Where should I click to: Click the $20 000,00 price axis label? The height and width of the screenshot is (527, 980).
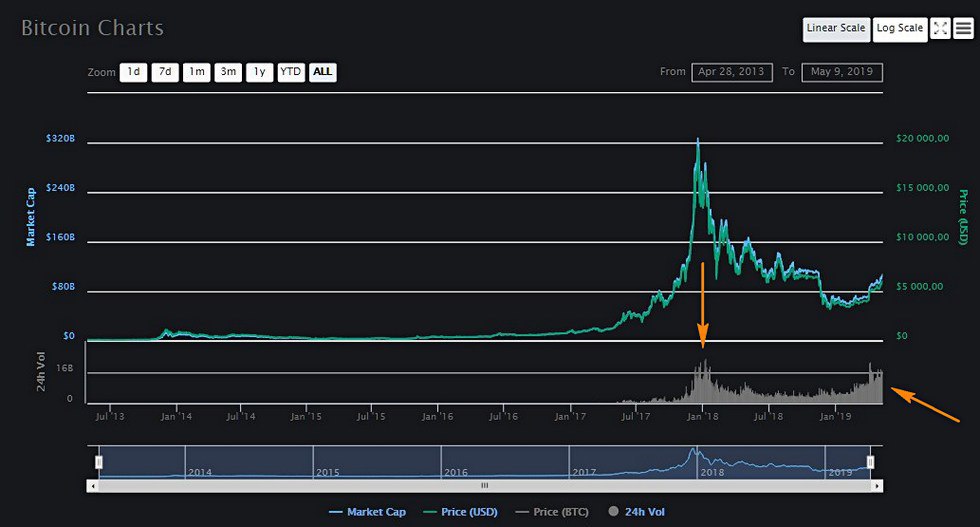point(922,138)
